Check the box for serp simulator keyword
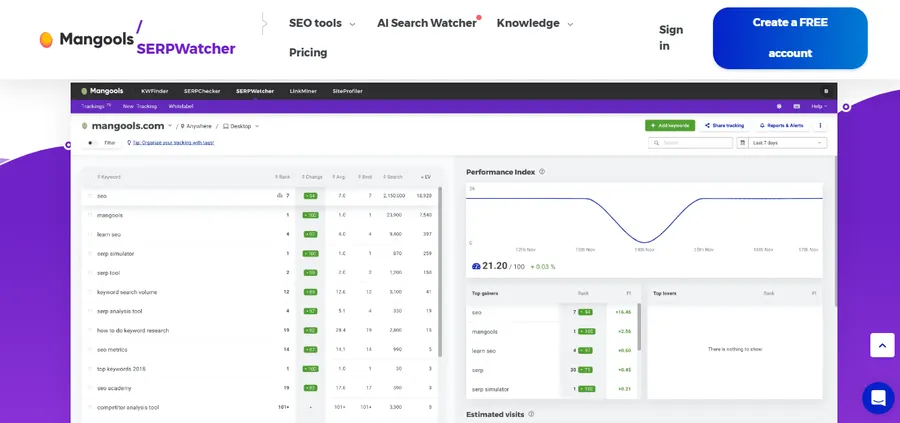The image size is (900, 423). [90, 254]
